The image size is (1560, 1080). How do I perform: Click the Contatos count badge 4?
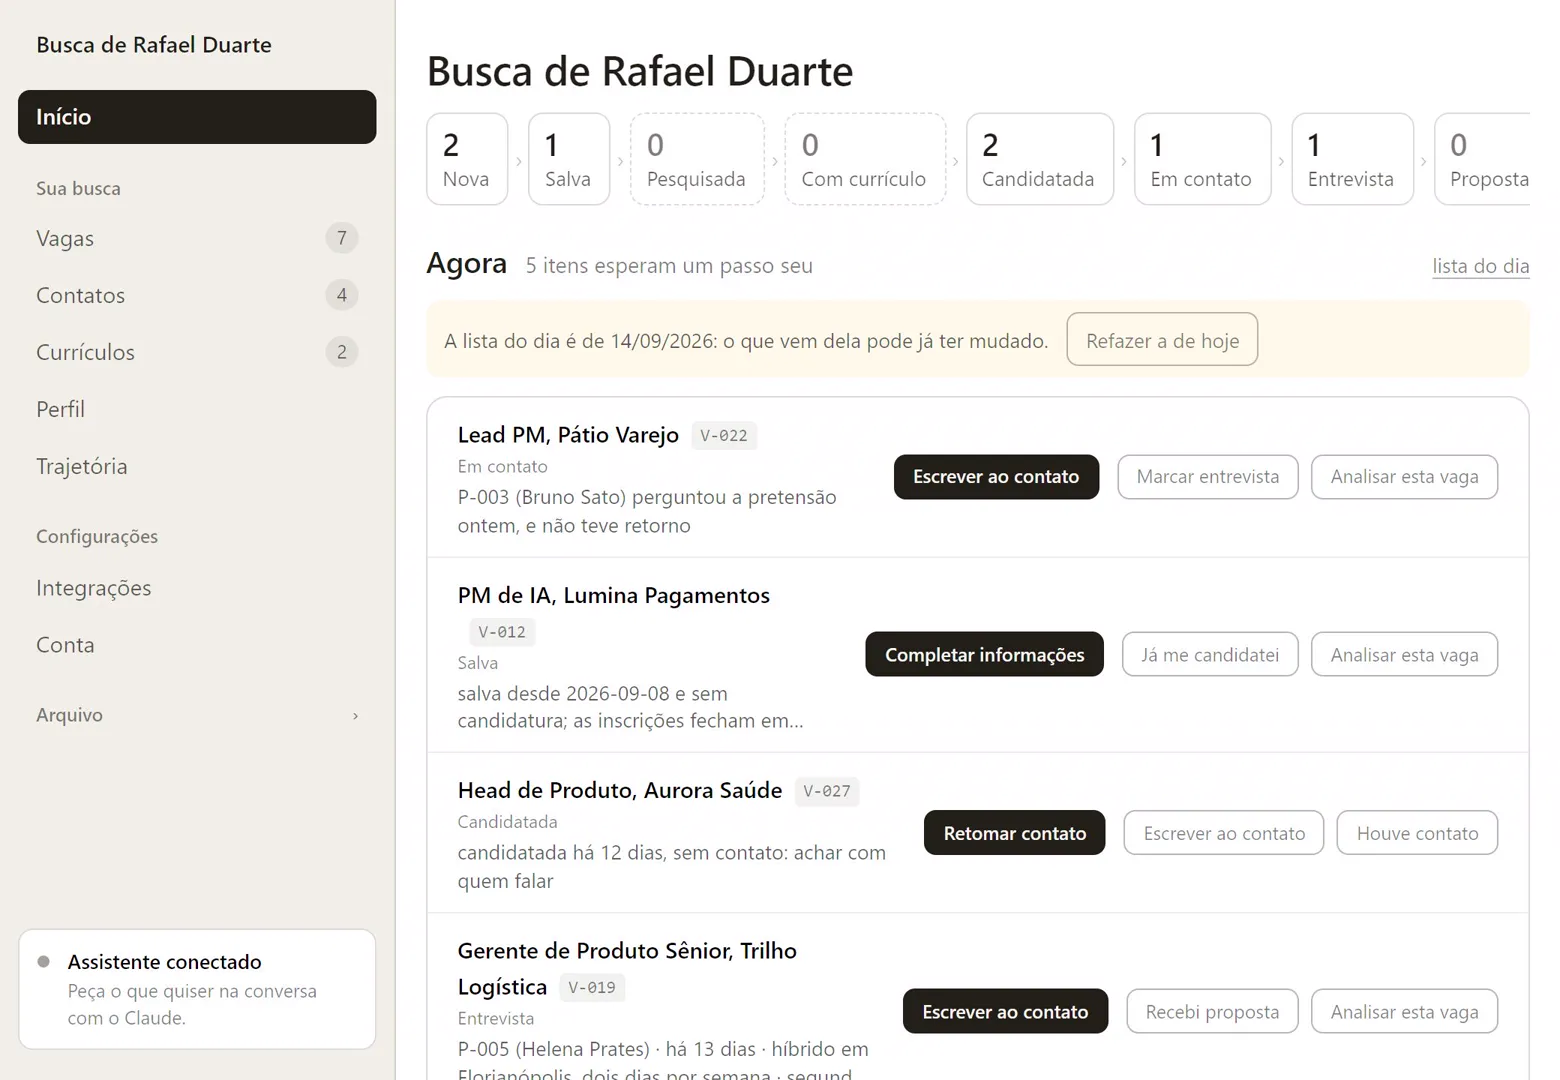(342, 295)
